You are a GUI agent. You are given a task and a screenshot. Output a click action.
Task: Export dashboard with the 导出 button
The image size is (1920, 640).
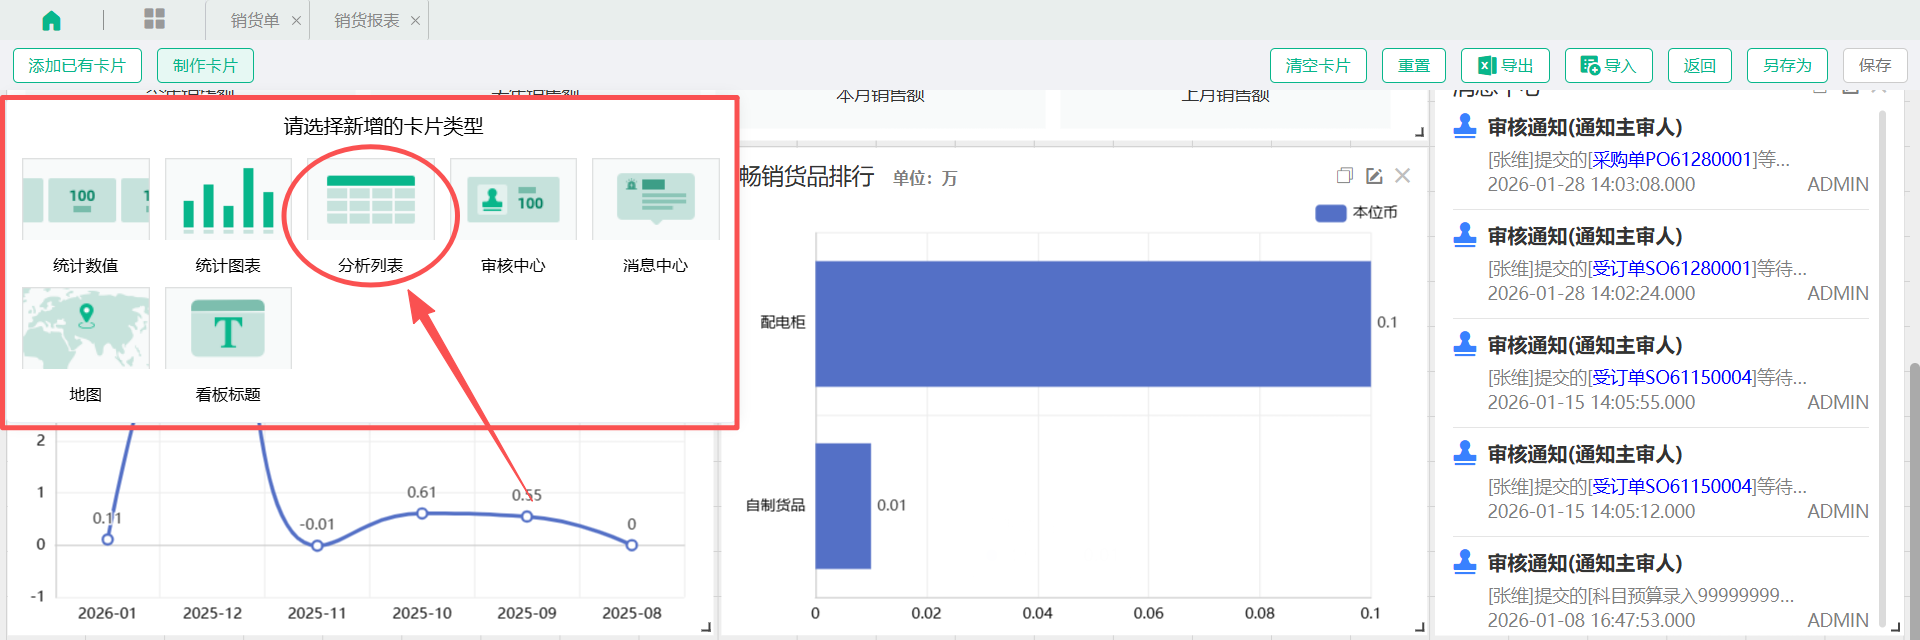tap(1505, 66)
